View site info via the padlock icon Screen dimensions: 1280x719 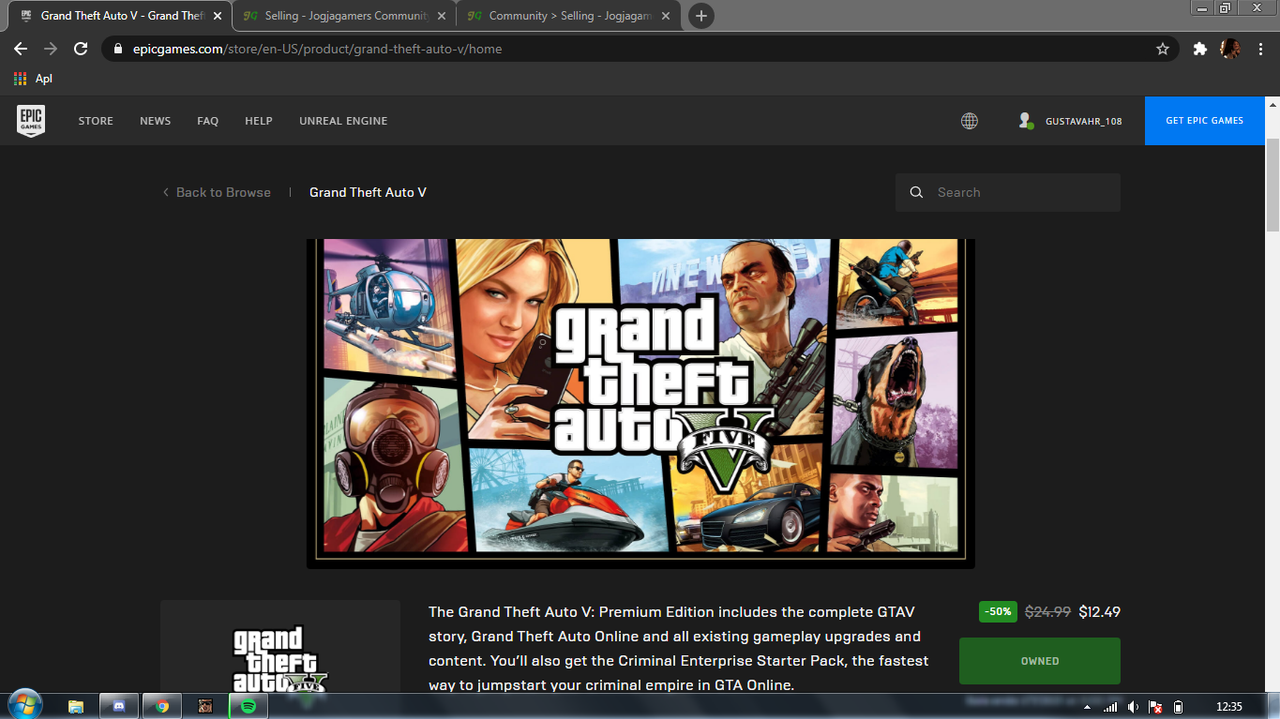click(x=118, y=49)
